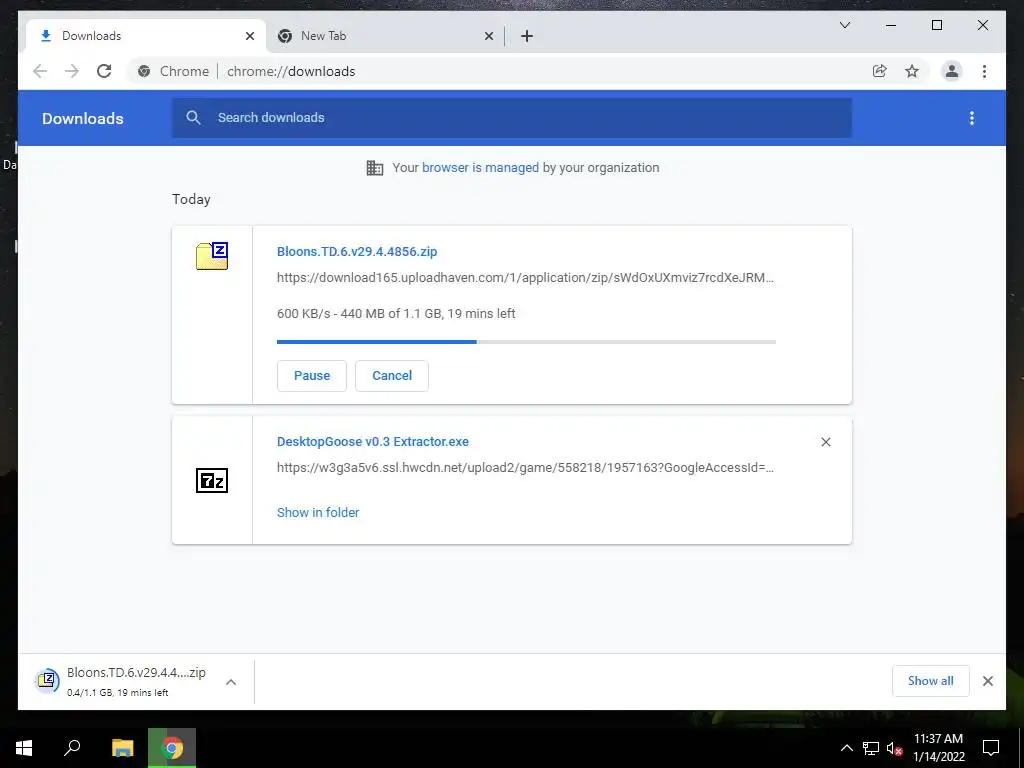Click the Downloads page title
This screenshot has height=768, width=1024.
click(x=83, y=118)
